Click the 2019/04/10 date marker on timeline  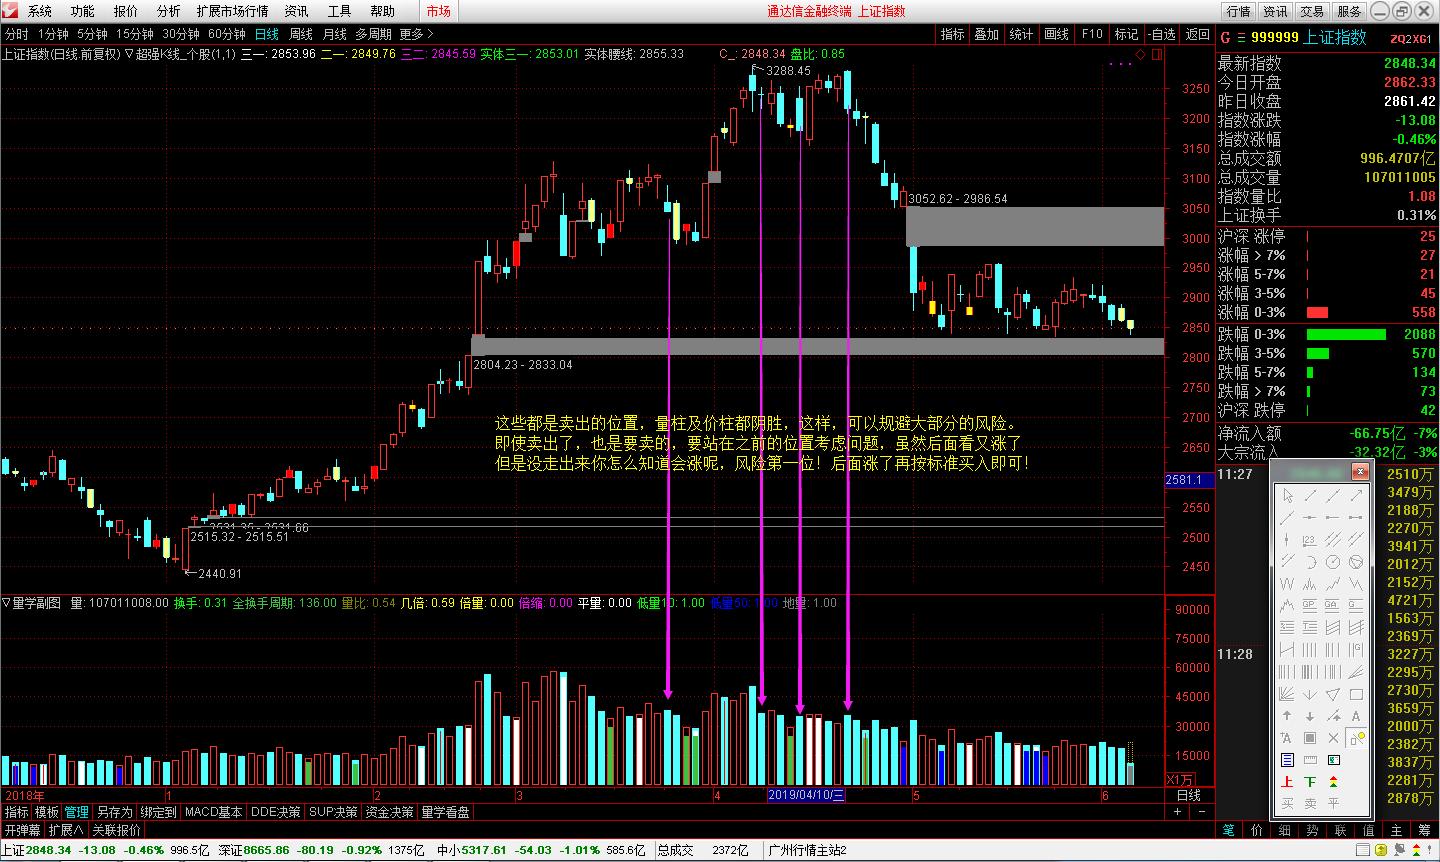(x=806, y=795)
